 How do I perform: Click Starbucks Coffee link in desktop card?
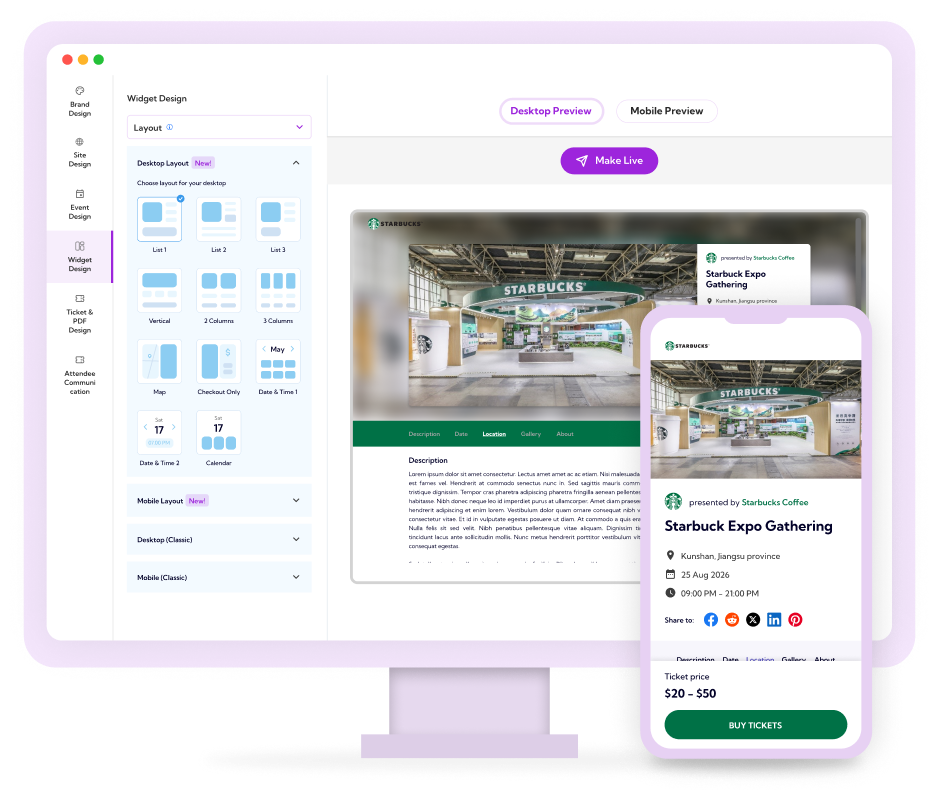774,258
